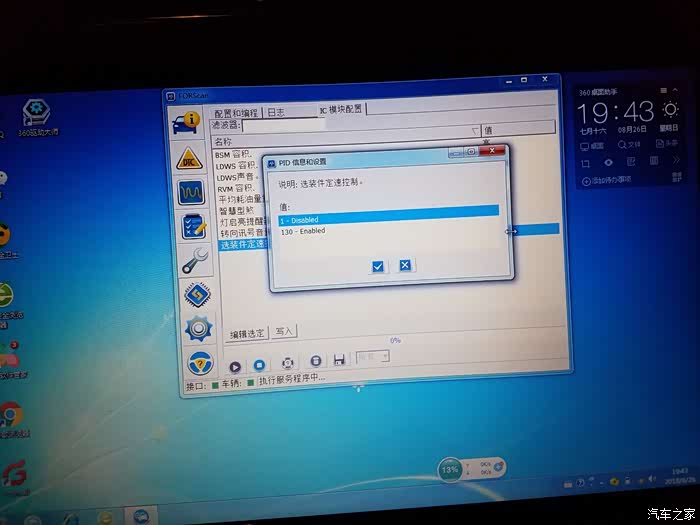
Task: Click the volume icon in system tray
Action: click(x=652, y=479)
